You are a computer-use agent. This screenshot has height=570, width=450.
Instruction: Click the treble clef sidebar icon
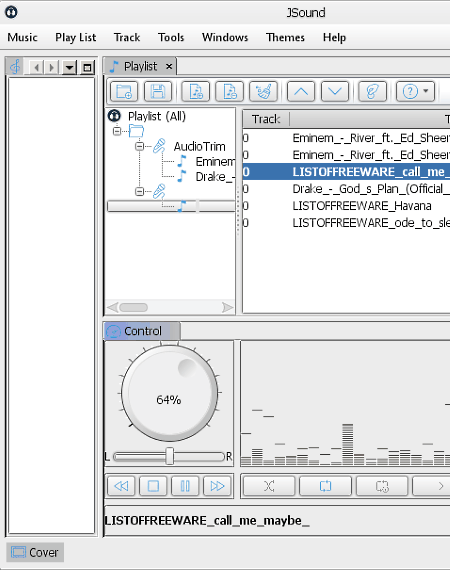click(x=15, y=67)
